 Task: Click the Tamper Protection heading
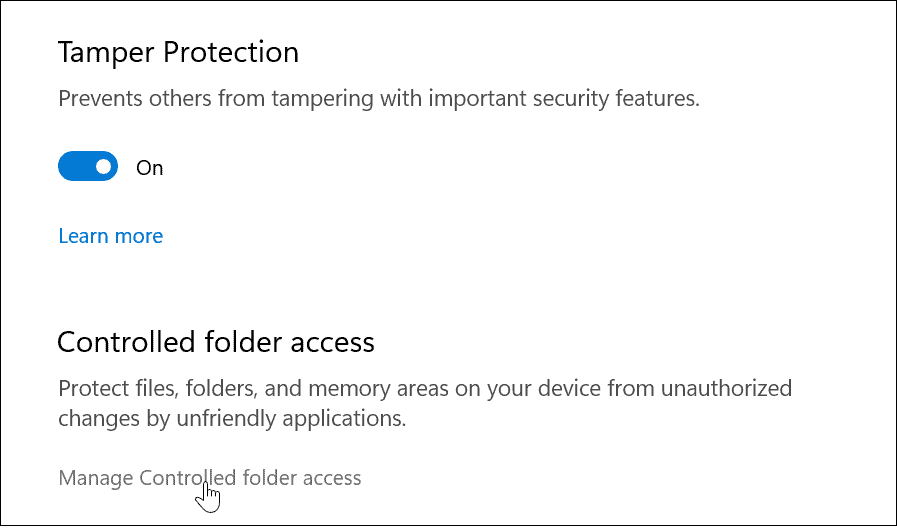pyautogui.click(x=178, y=52)
